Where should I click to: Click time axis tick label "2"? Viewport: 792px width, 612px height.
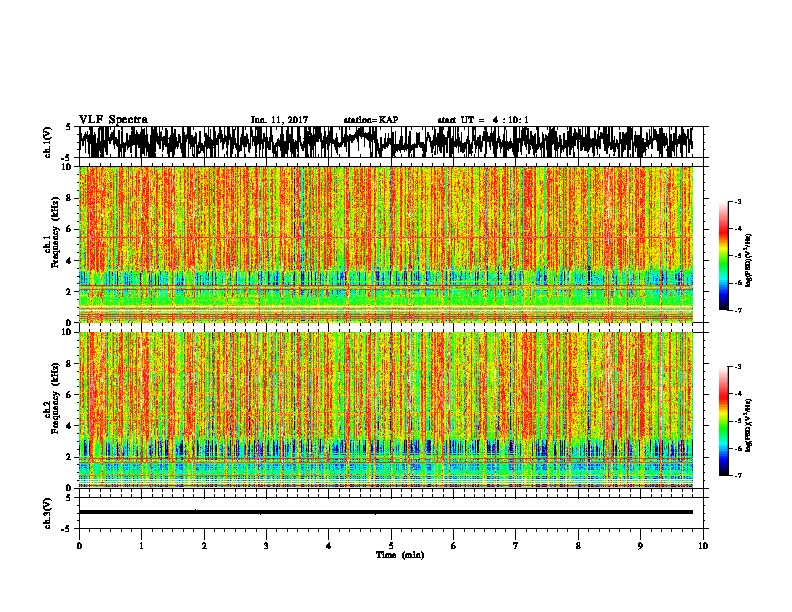(x=204, y=546)
